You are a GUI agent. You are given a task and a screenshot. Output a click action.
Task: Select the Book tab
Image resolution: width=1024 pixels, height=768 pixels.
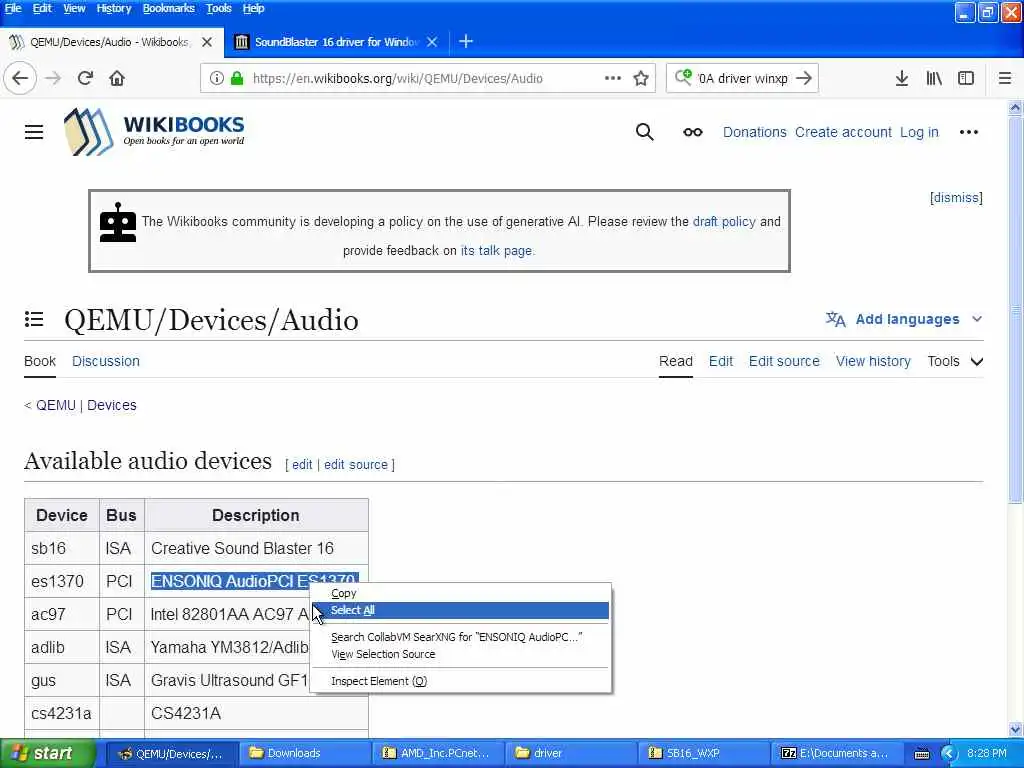(40, 361)
